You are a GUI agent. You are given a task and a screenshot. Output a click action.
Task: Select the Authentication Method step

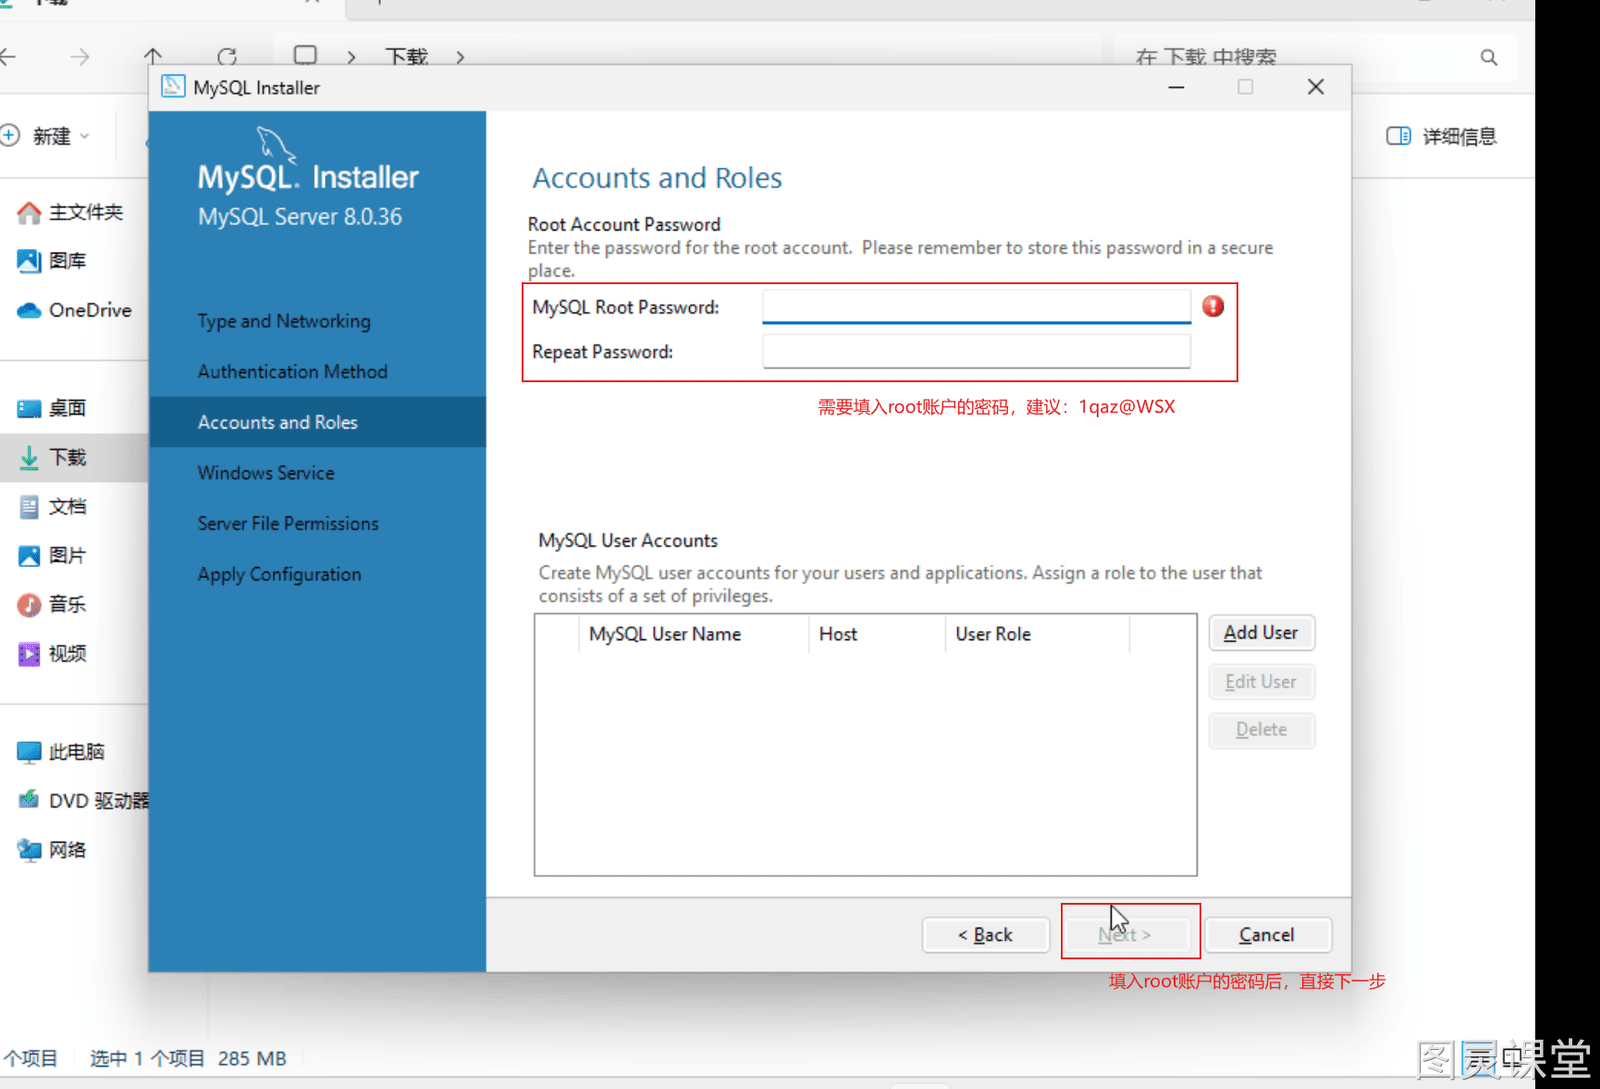(292, 372)
